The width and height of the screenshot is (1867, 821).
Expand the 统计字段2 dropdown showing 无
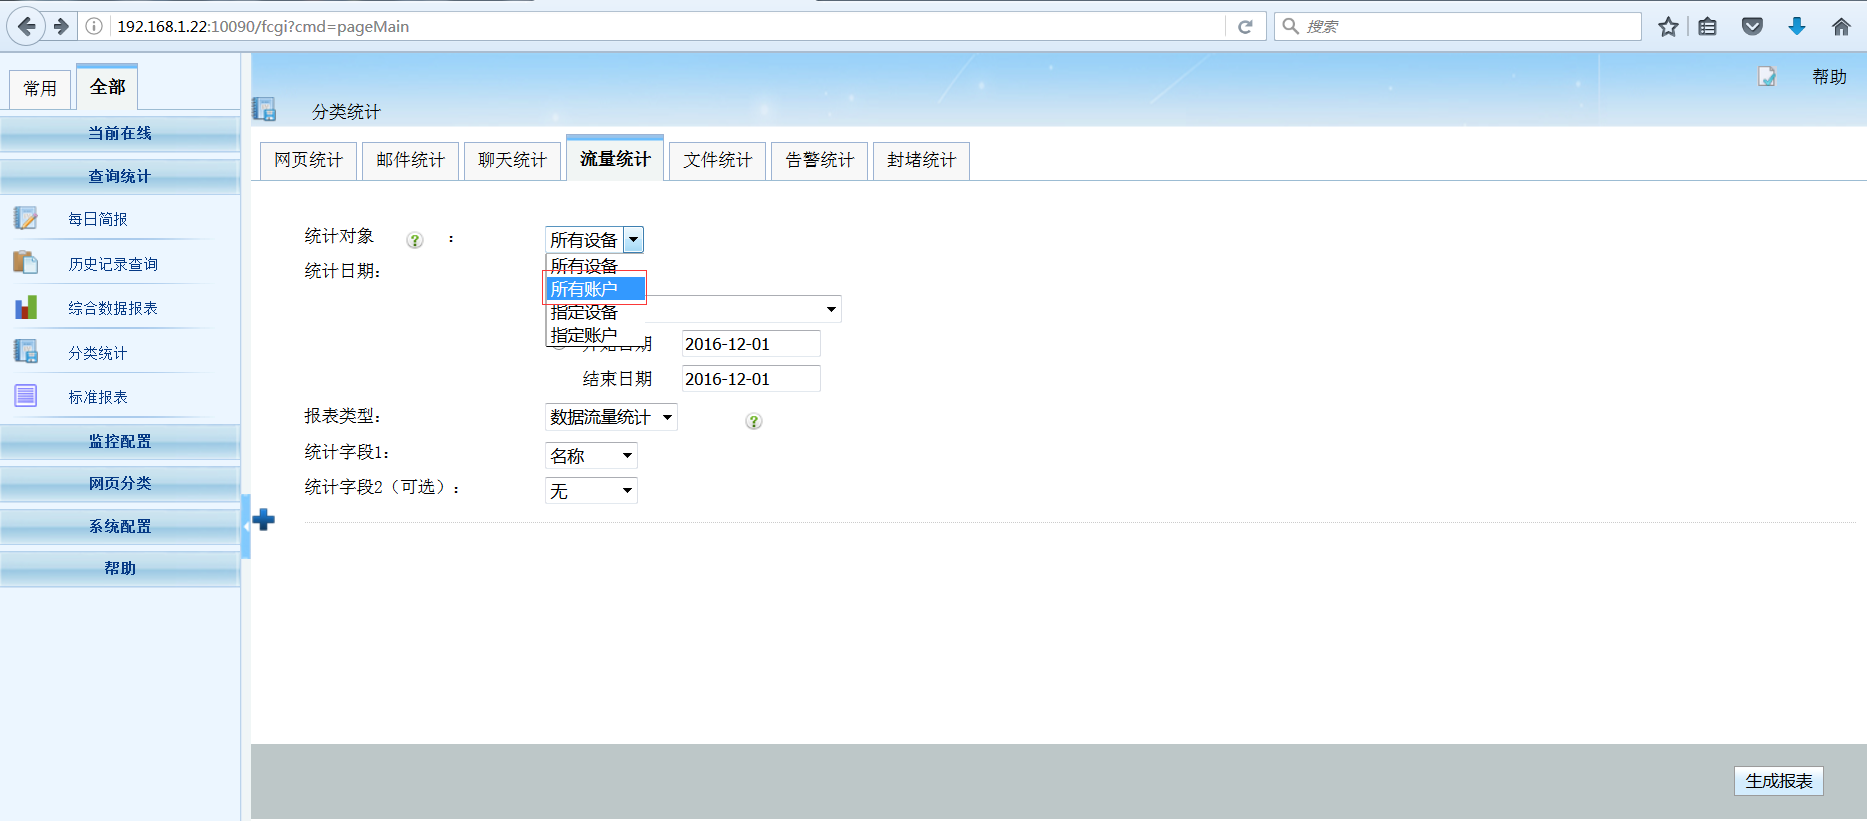(591, 491)
